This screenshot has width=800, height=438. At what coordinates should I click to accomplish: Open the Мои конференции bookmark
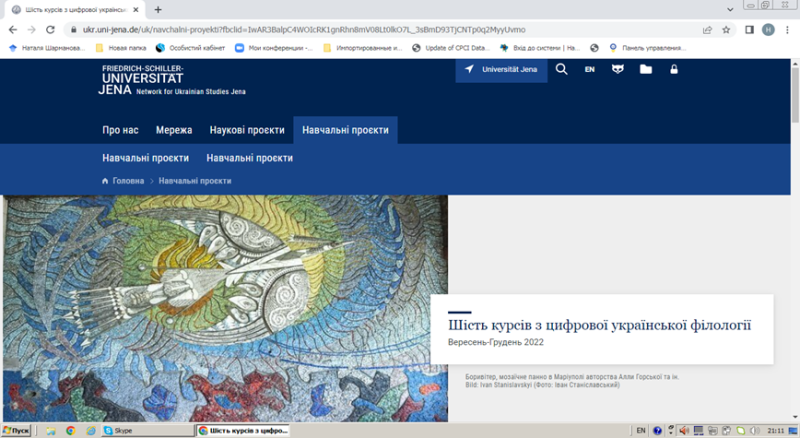tap(274, 48)
